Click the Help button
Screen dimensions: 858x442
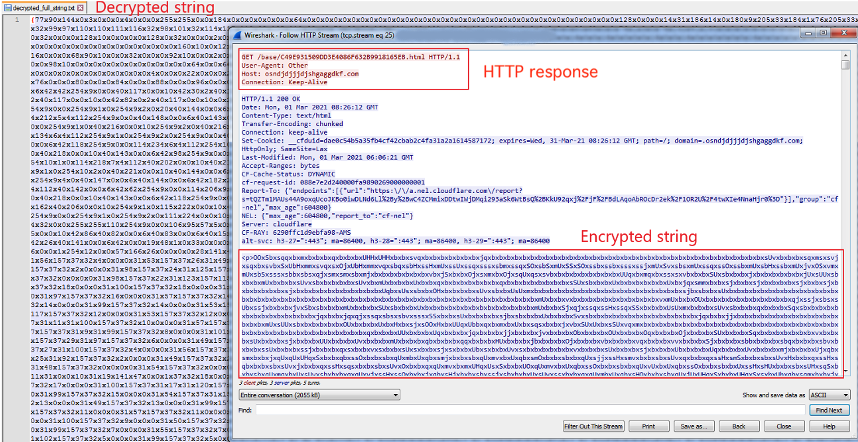828,426
